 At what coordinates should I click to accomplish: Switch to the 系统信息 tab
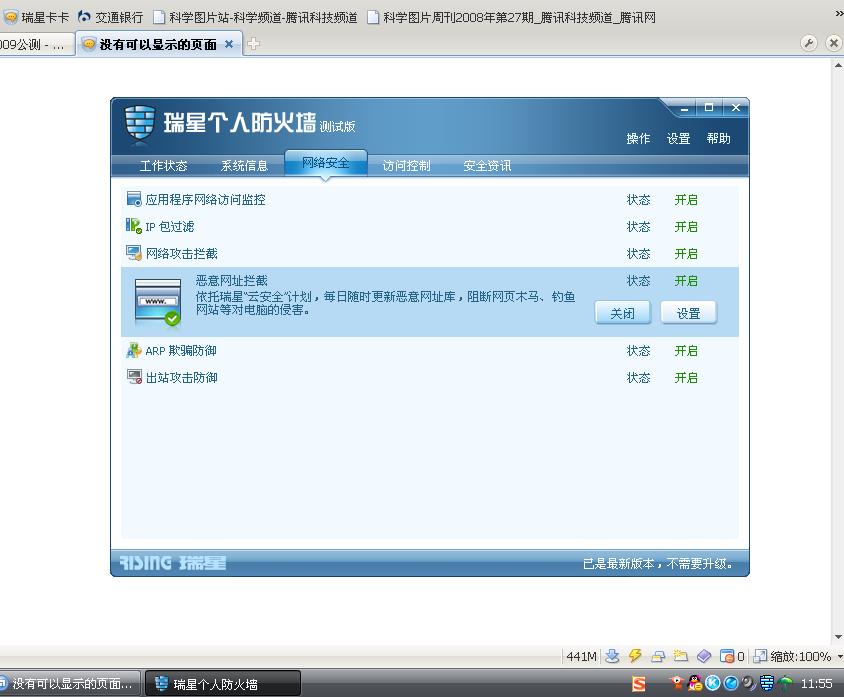coord(244,165)
